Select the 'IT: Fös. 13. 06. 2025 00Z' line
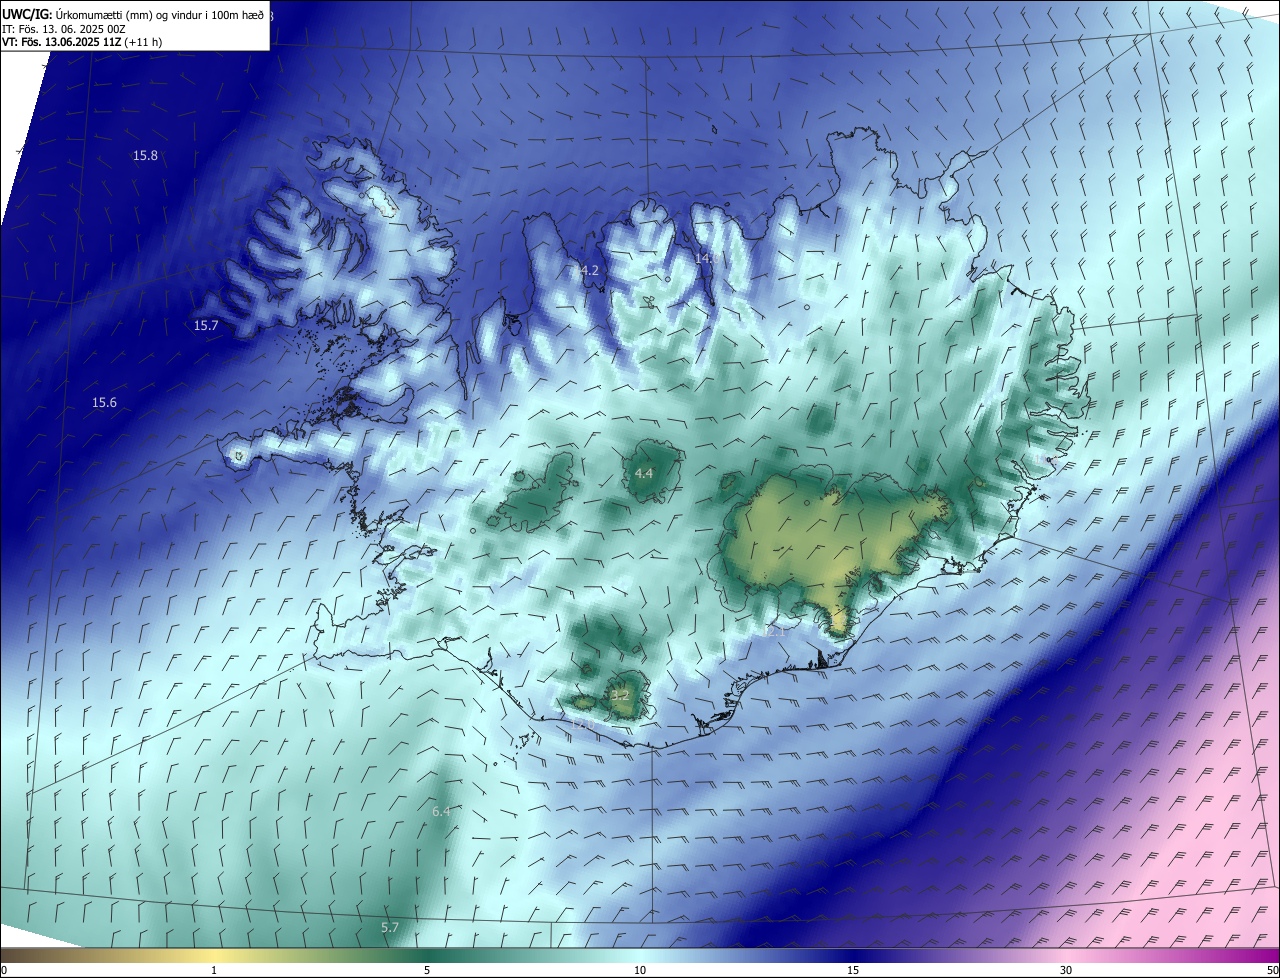The width and height of the screenshot is (1280, 978). pos(63,29)
